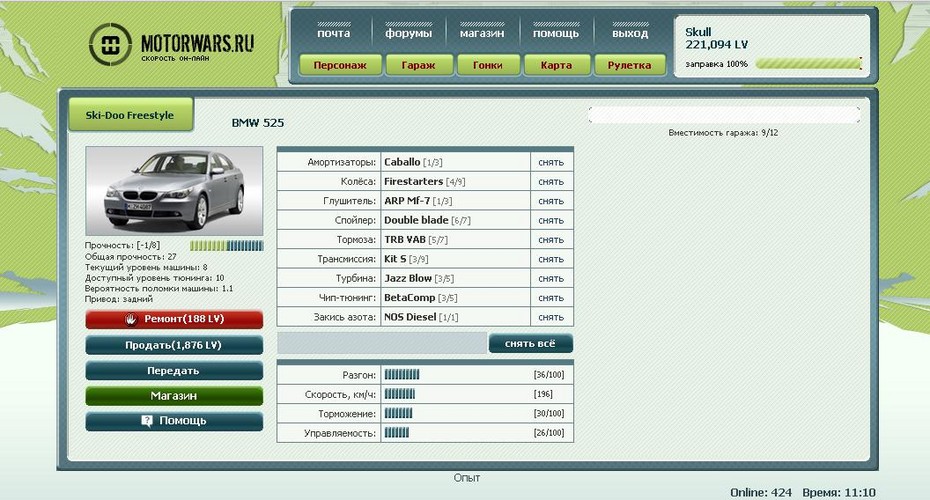Open the почта mail link
Screen dimensions: 930x500
pyautogui.click(x=334, y=33)
